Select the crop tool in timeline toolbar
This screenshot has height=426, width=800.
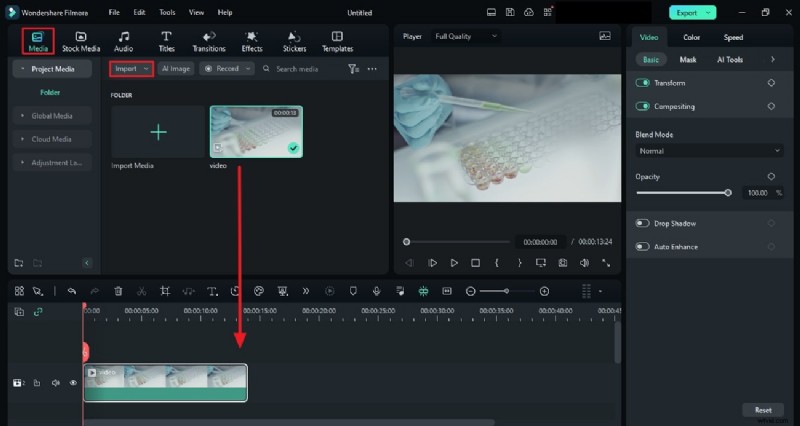click(x=165, y=291)
